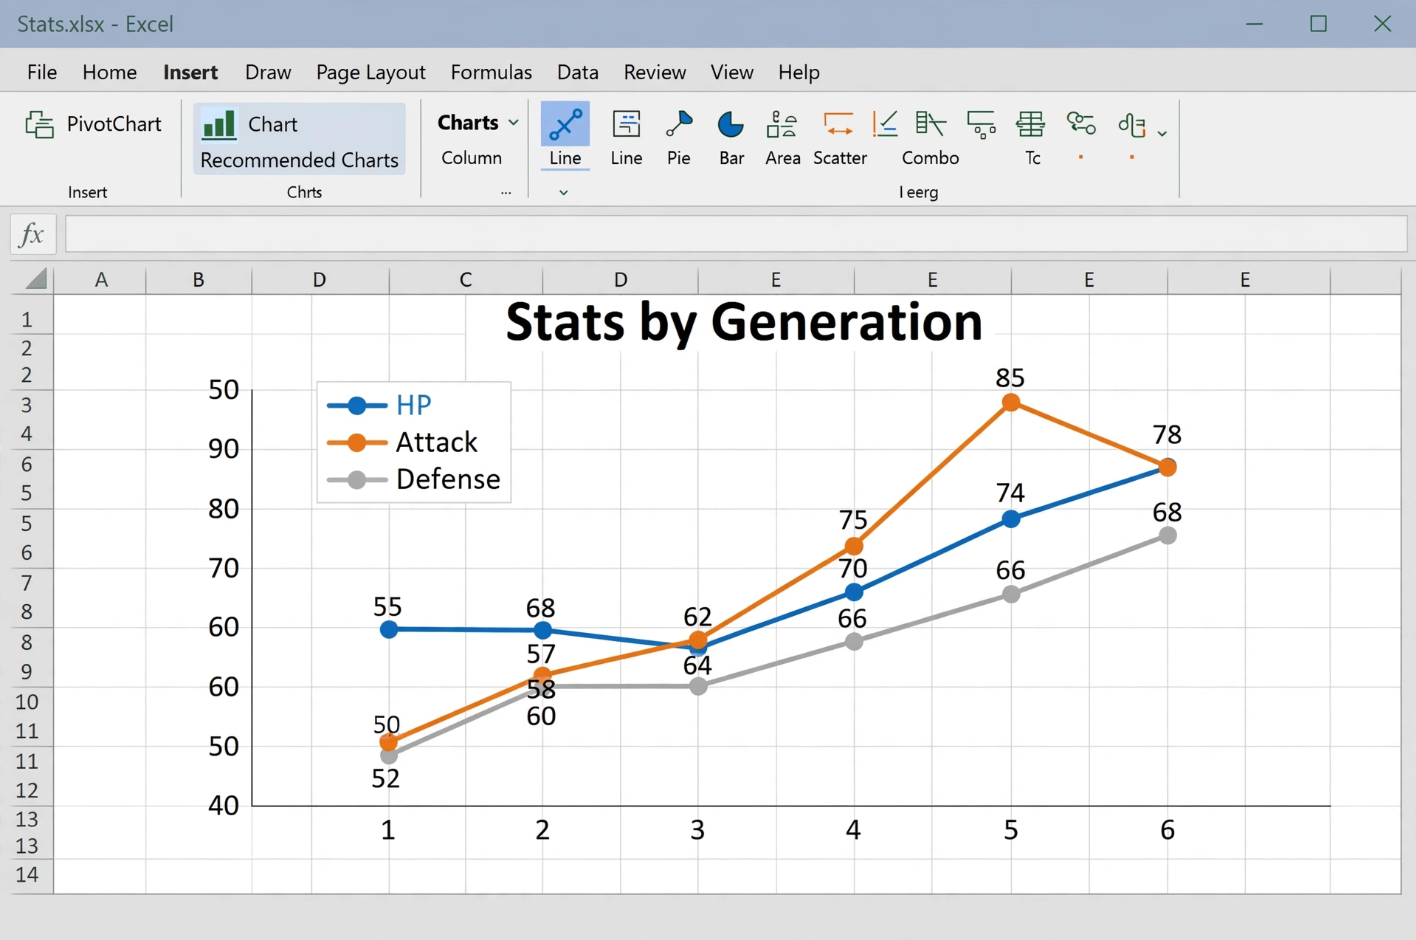Click the Select All corner triangle

36,279
